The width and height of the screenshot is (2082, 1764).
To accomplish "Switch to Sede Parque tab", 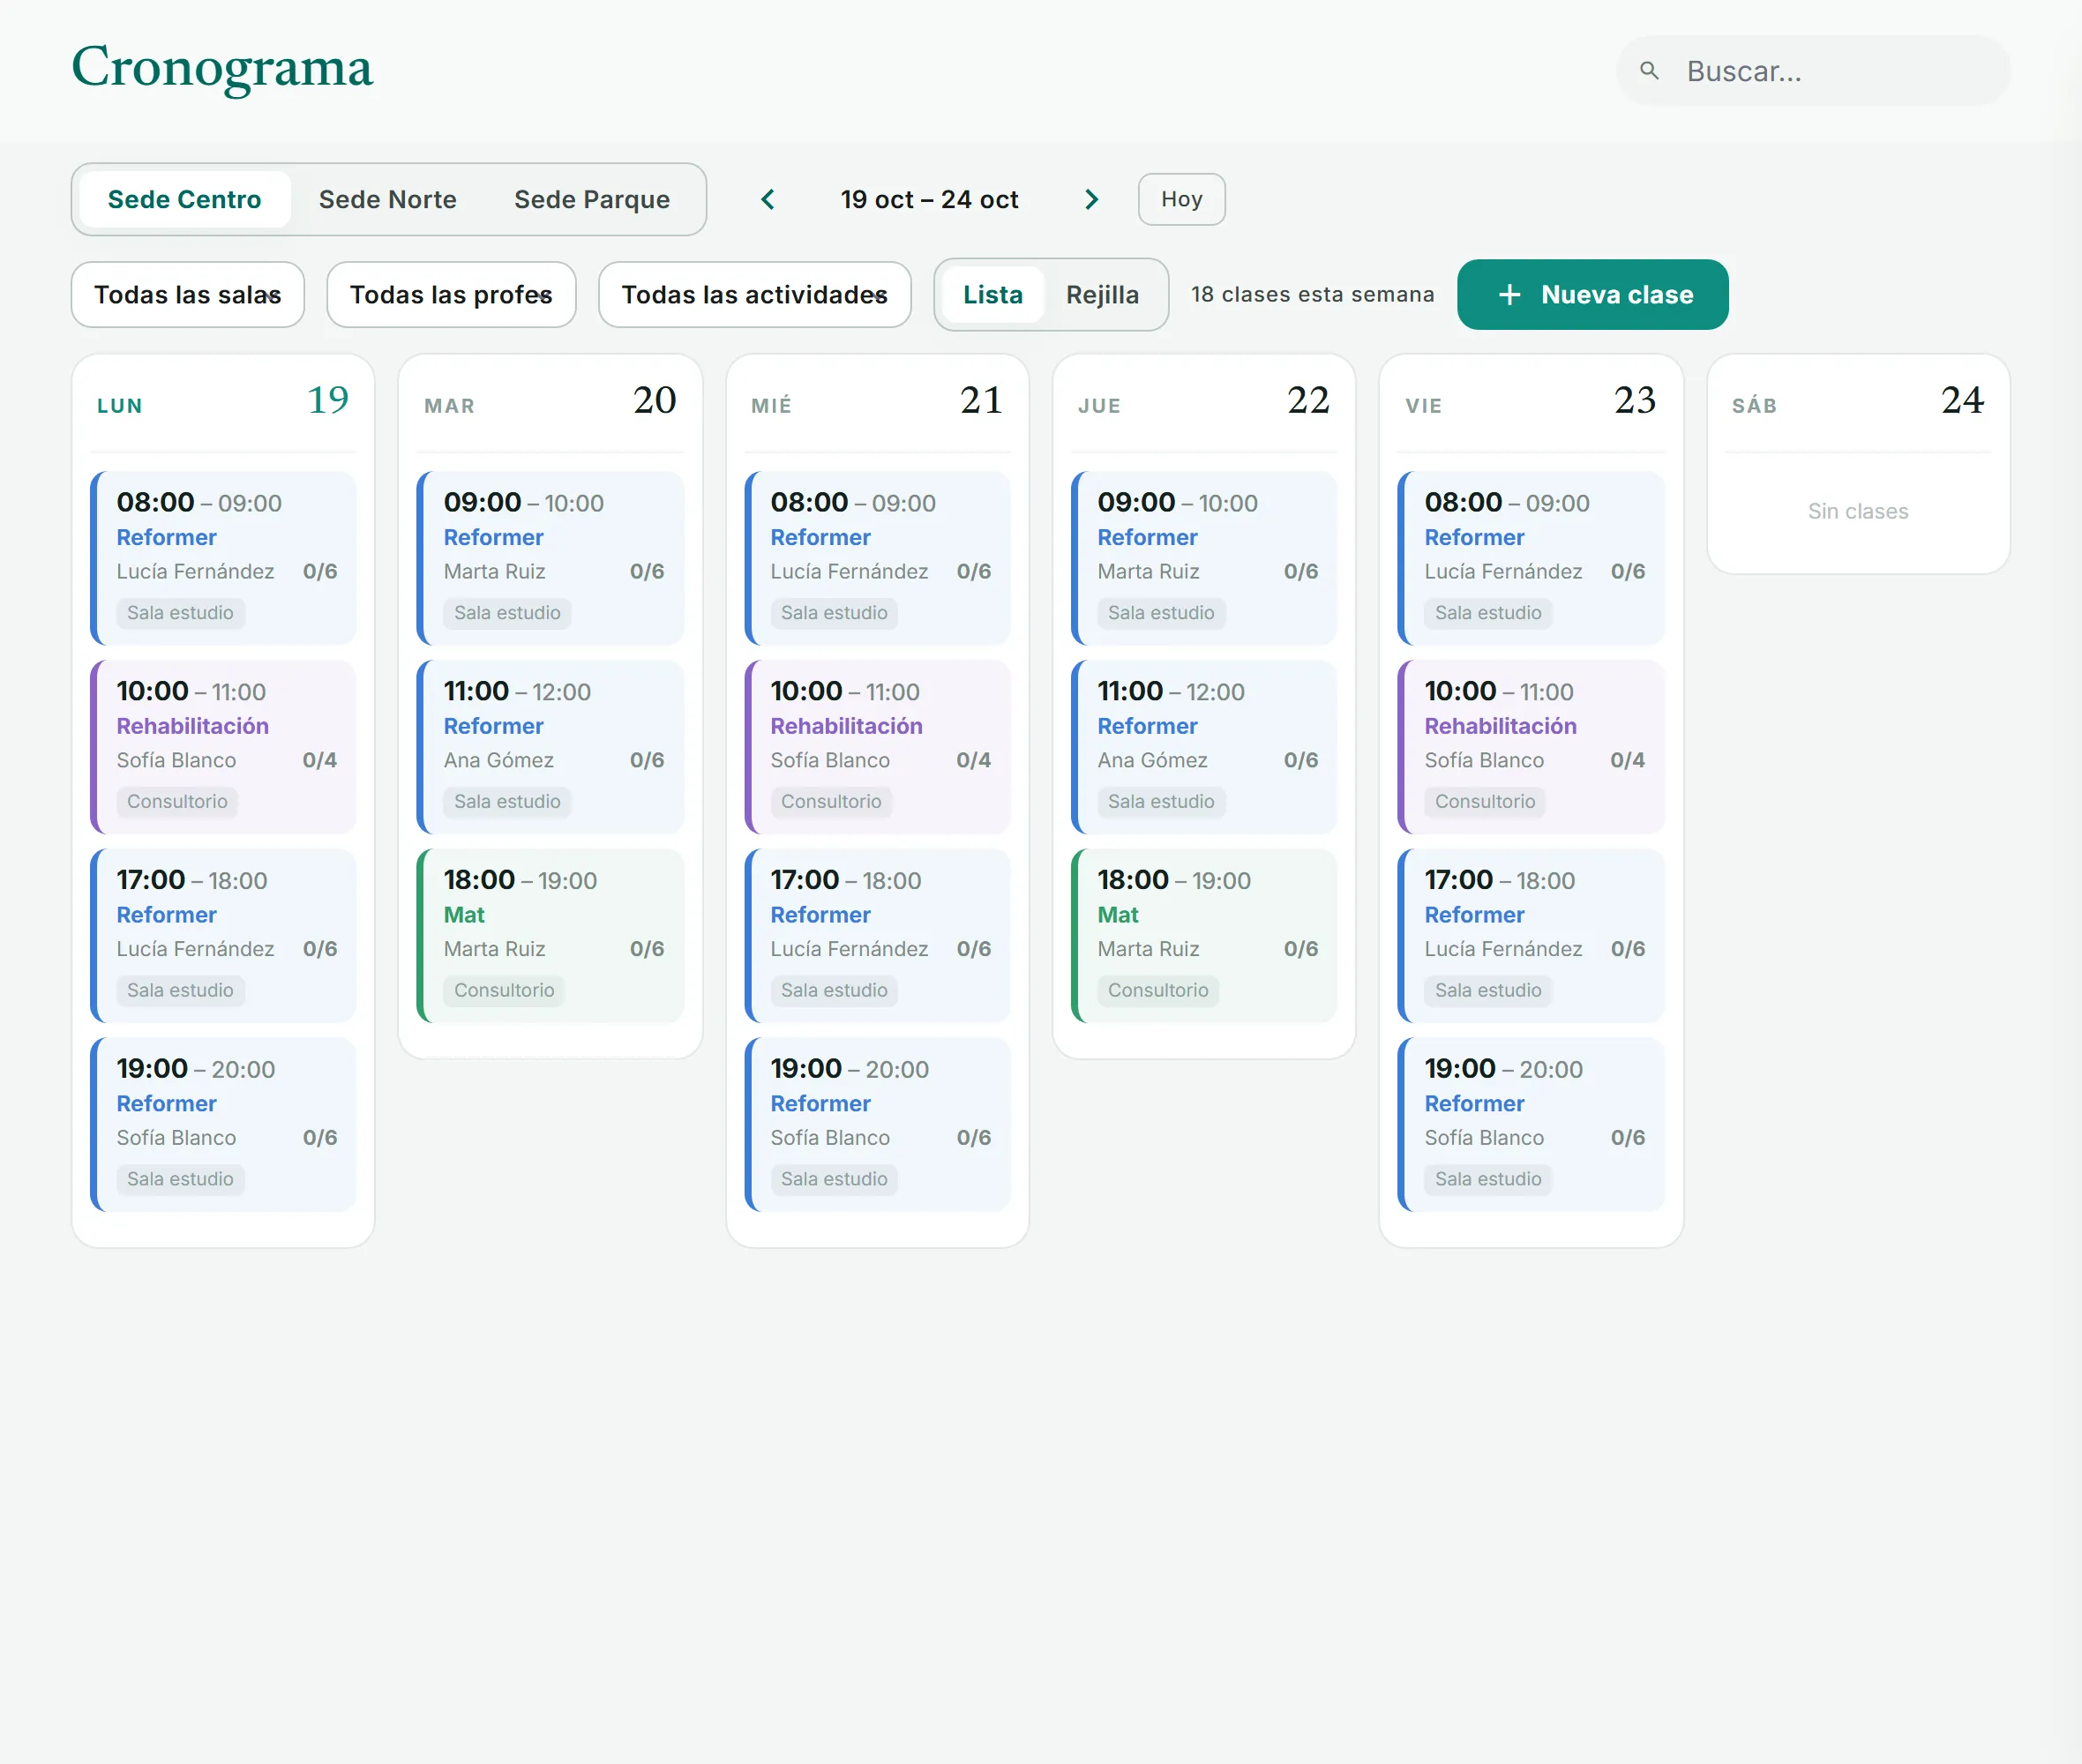I will tap(592, 200).
